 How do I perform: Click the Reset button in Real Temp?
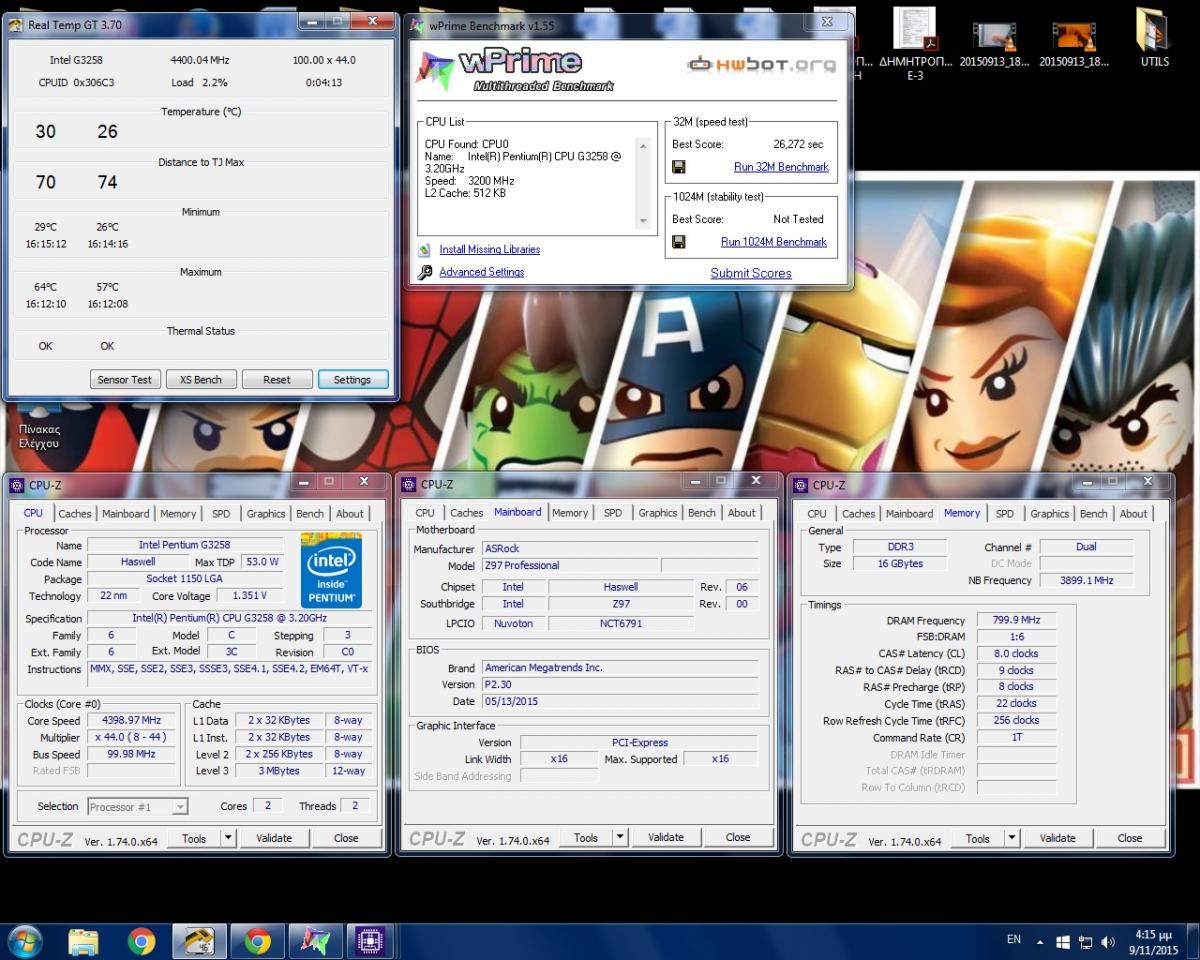[277, 379]
